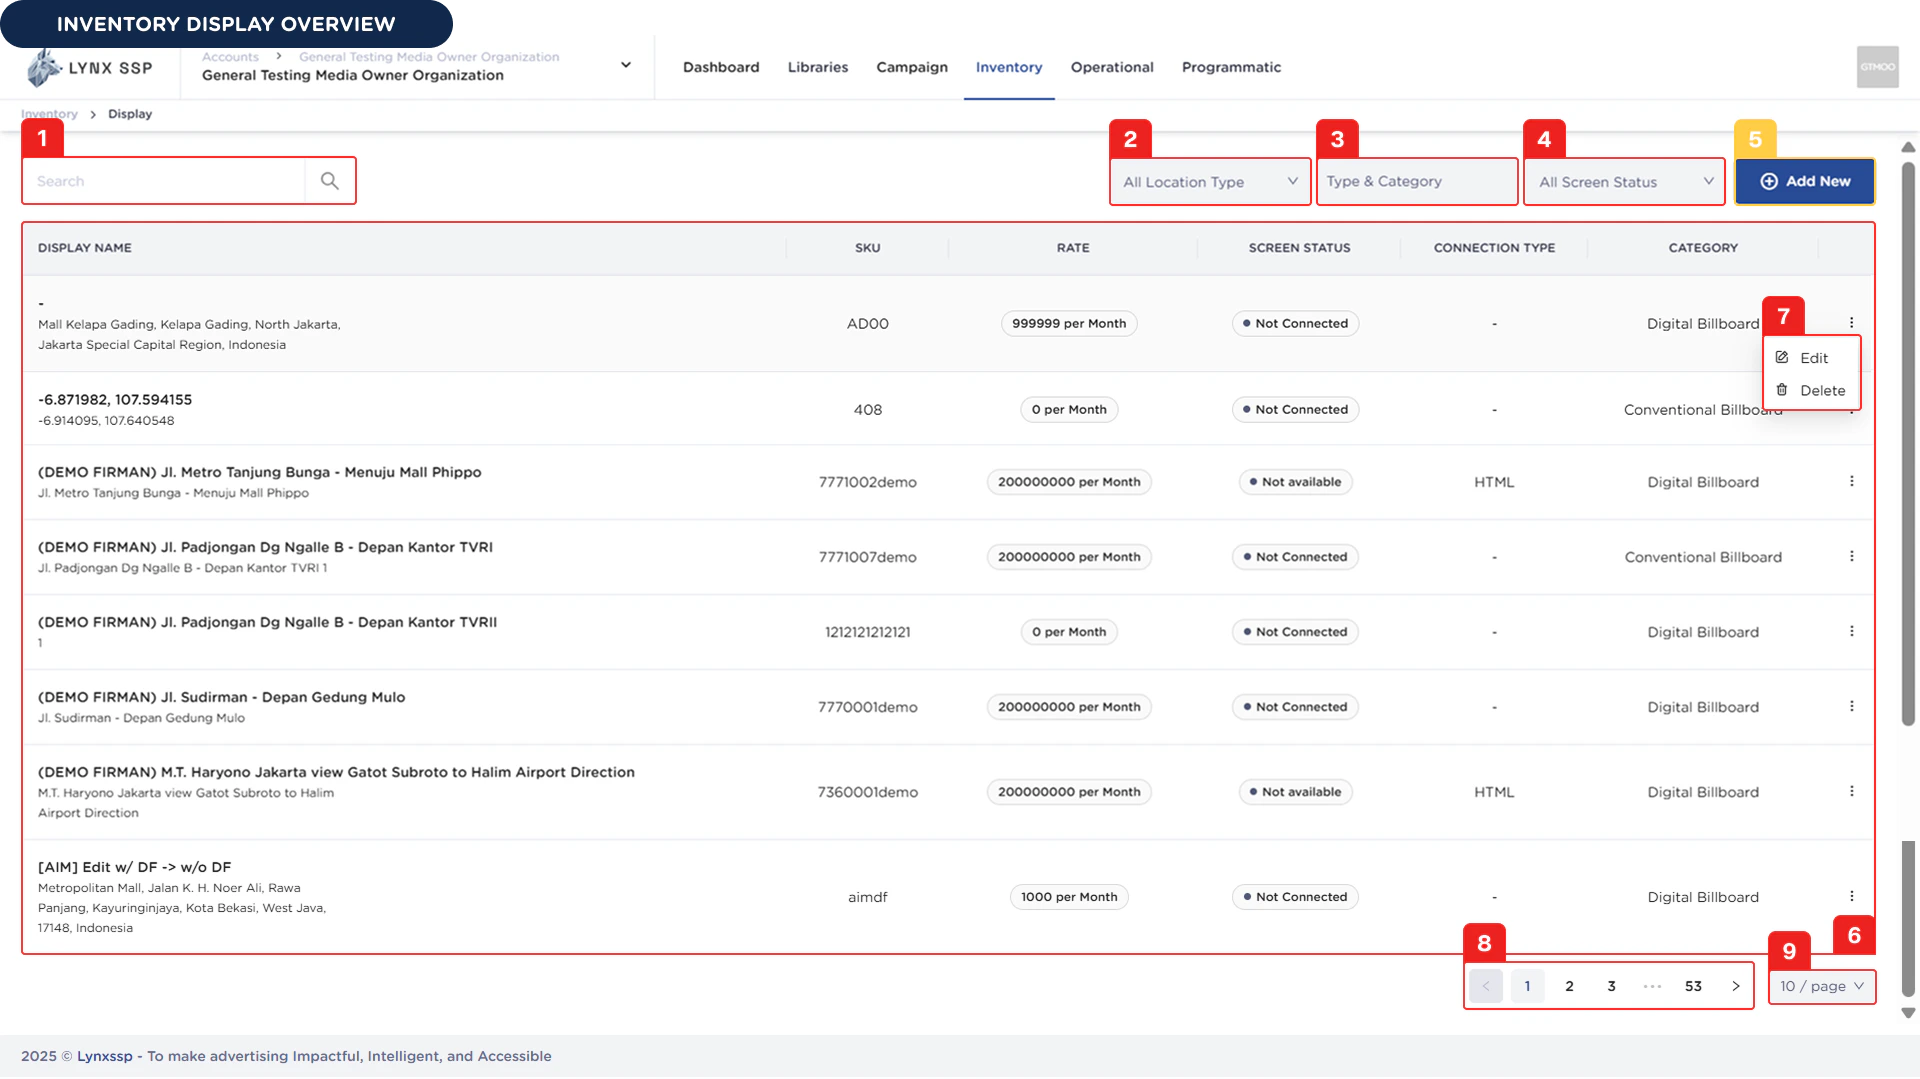Click the Accounts breadcrumb in header
The image size is (1920, 1079).
click(x=230, y=57)
